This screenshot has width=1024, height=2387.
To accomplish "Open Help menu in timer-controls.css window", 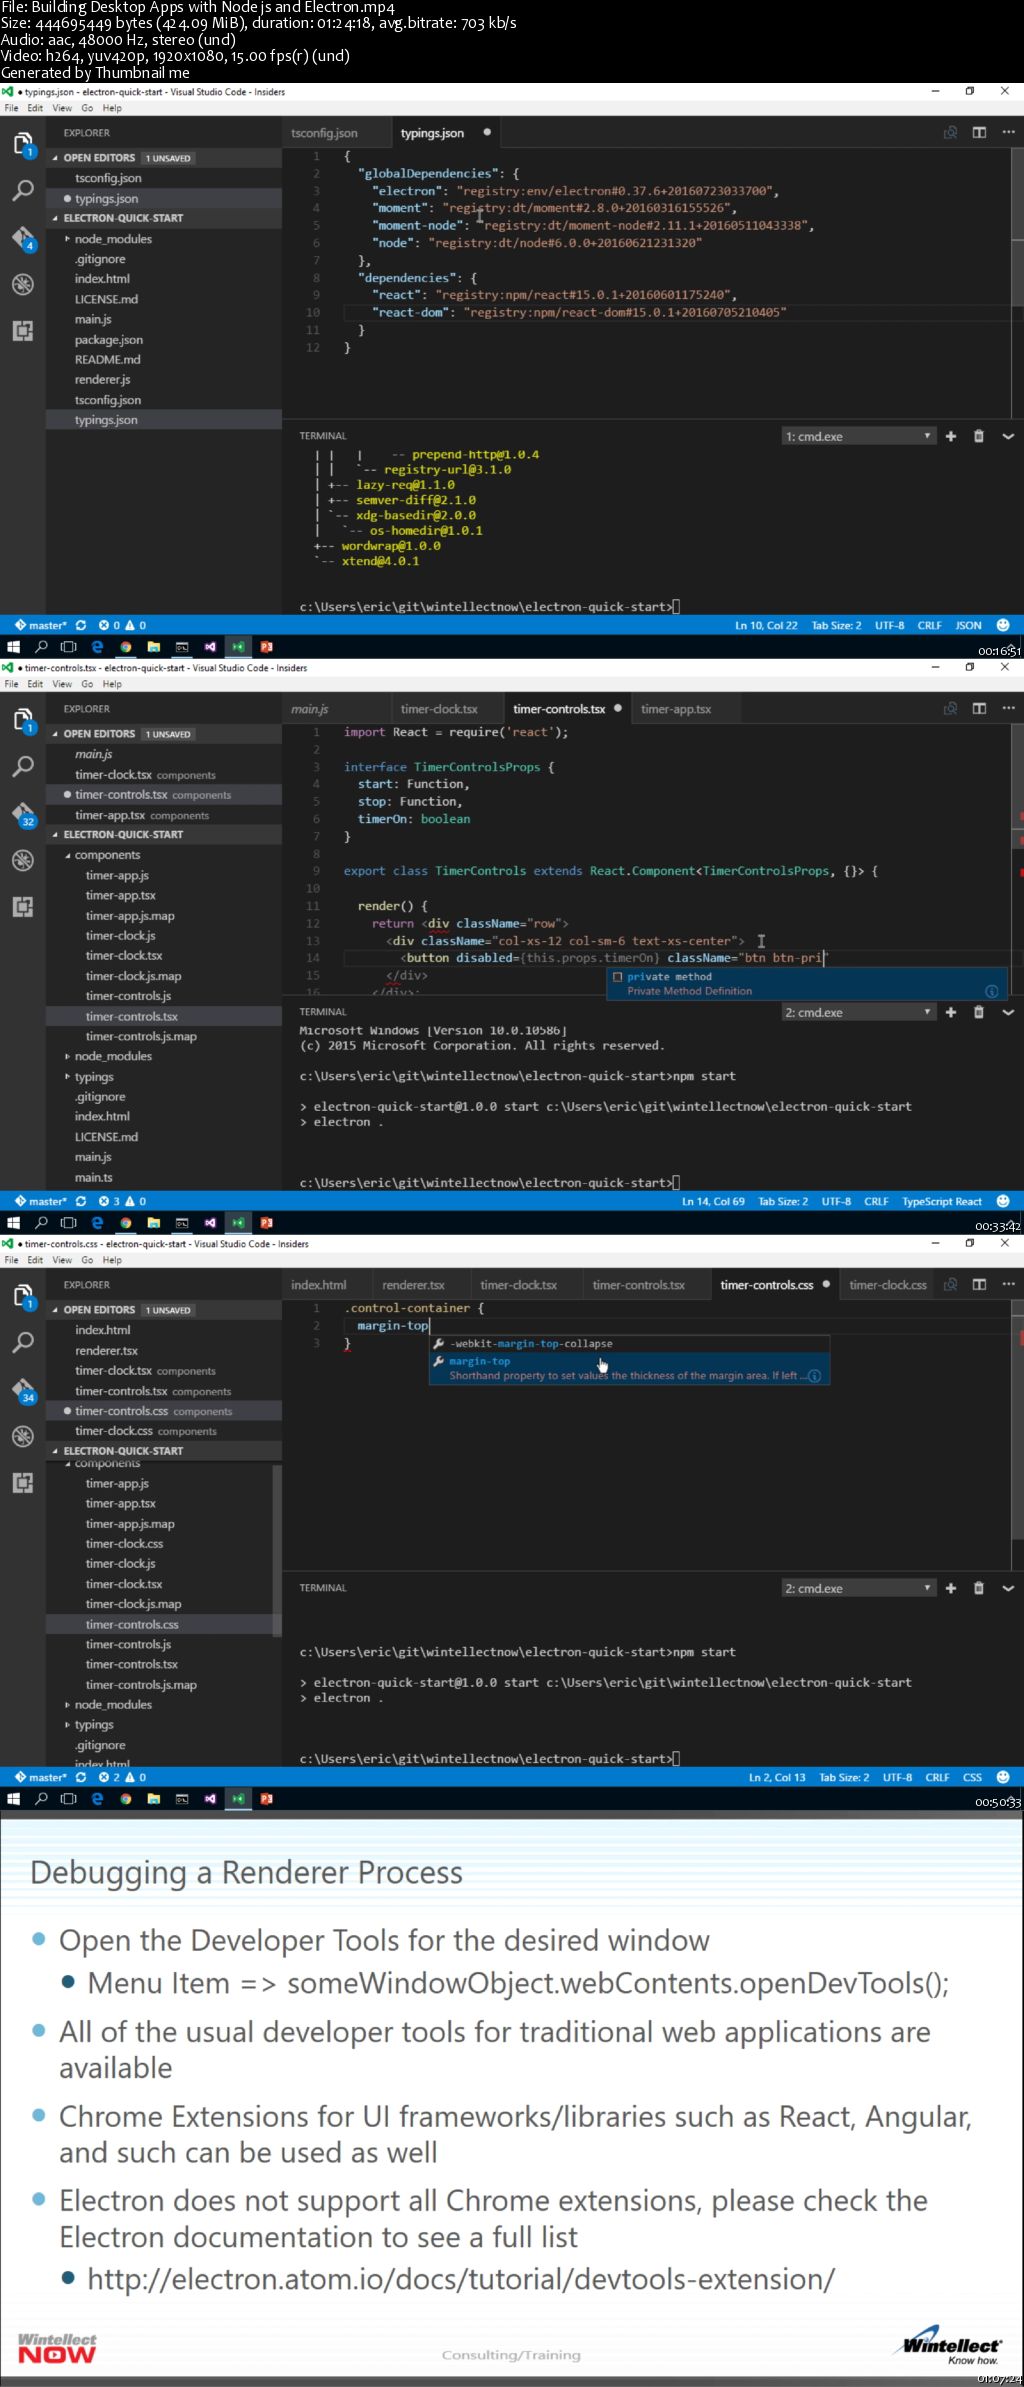I will [112, 1260].
